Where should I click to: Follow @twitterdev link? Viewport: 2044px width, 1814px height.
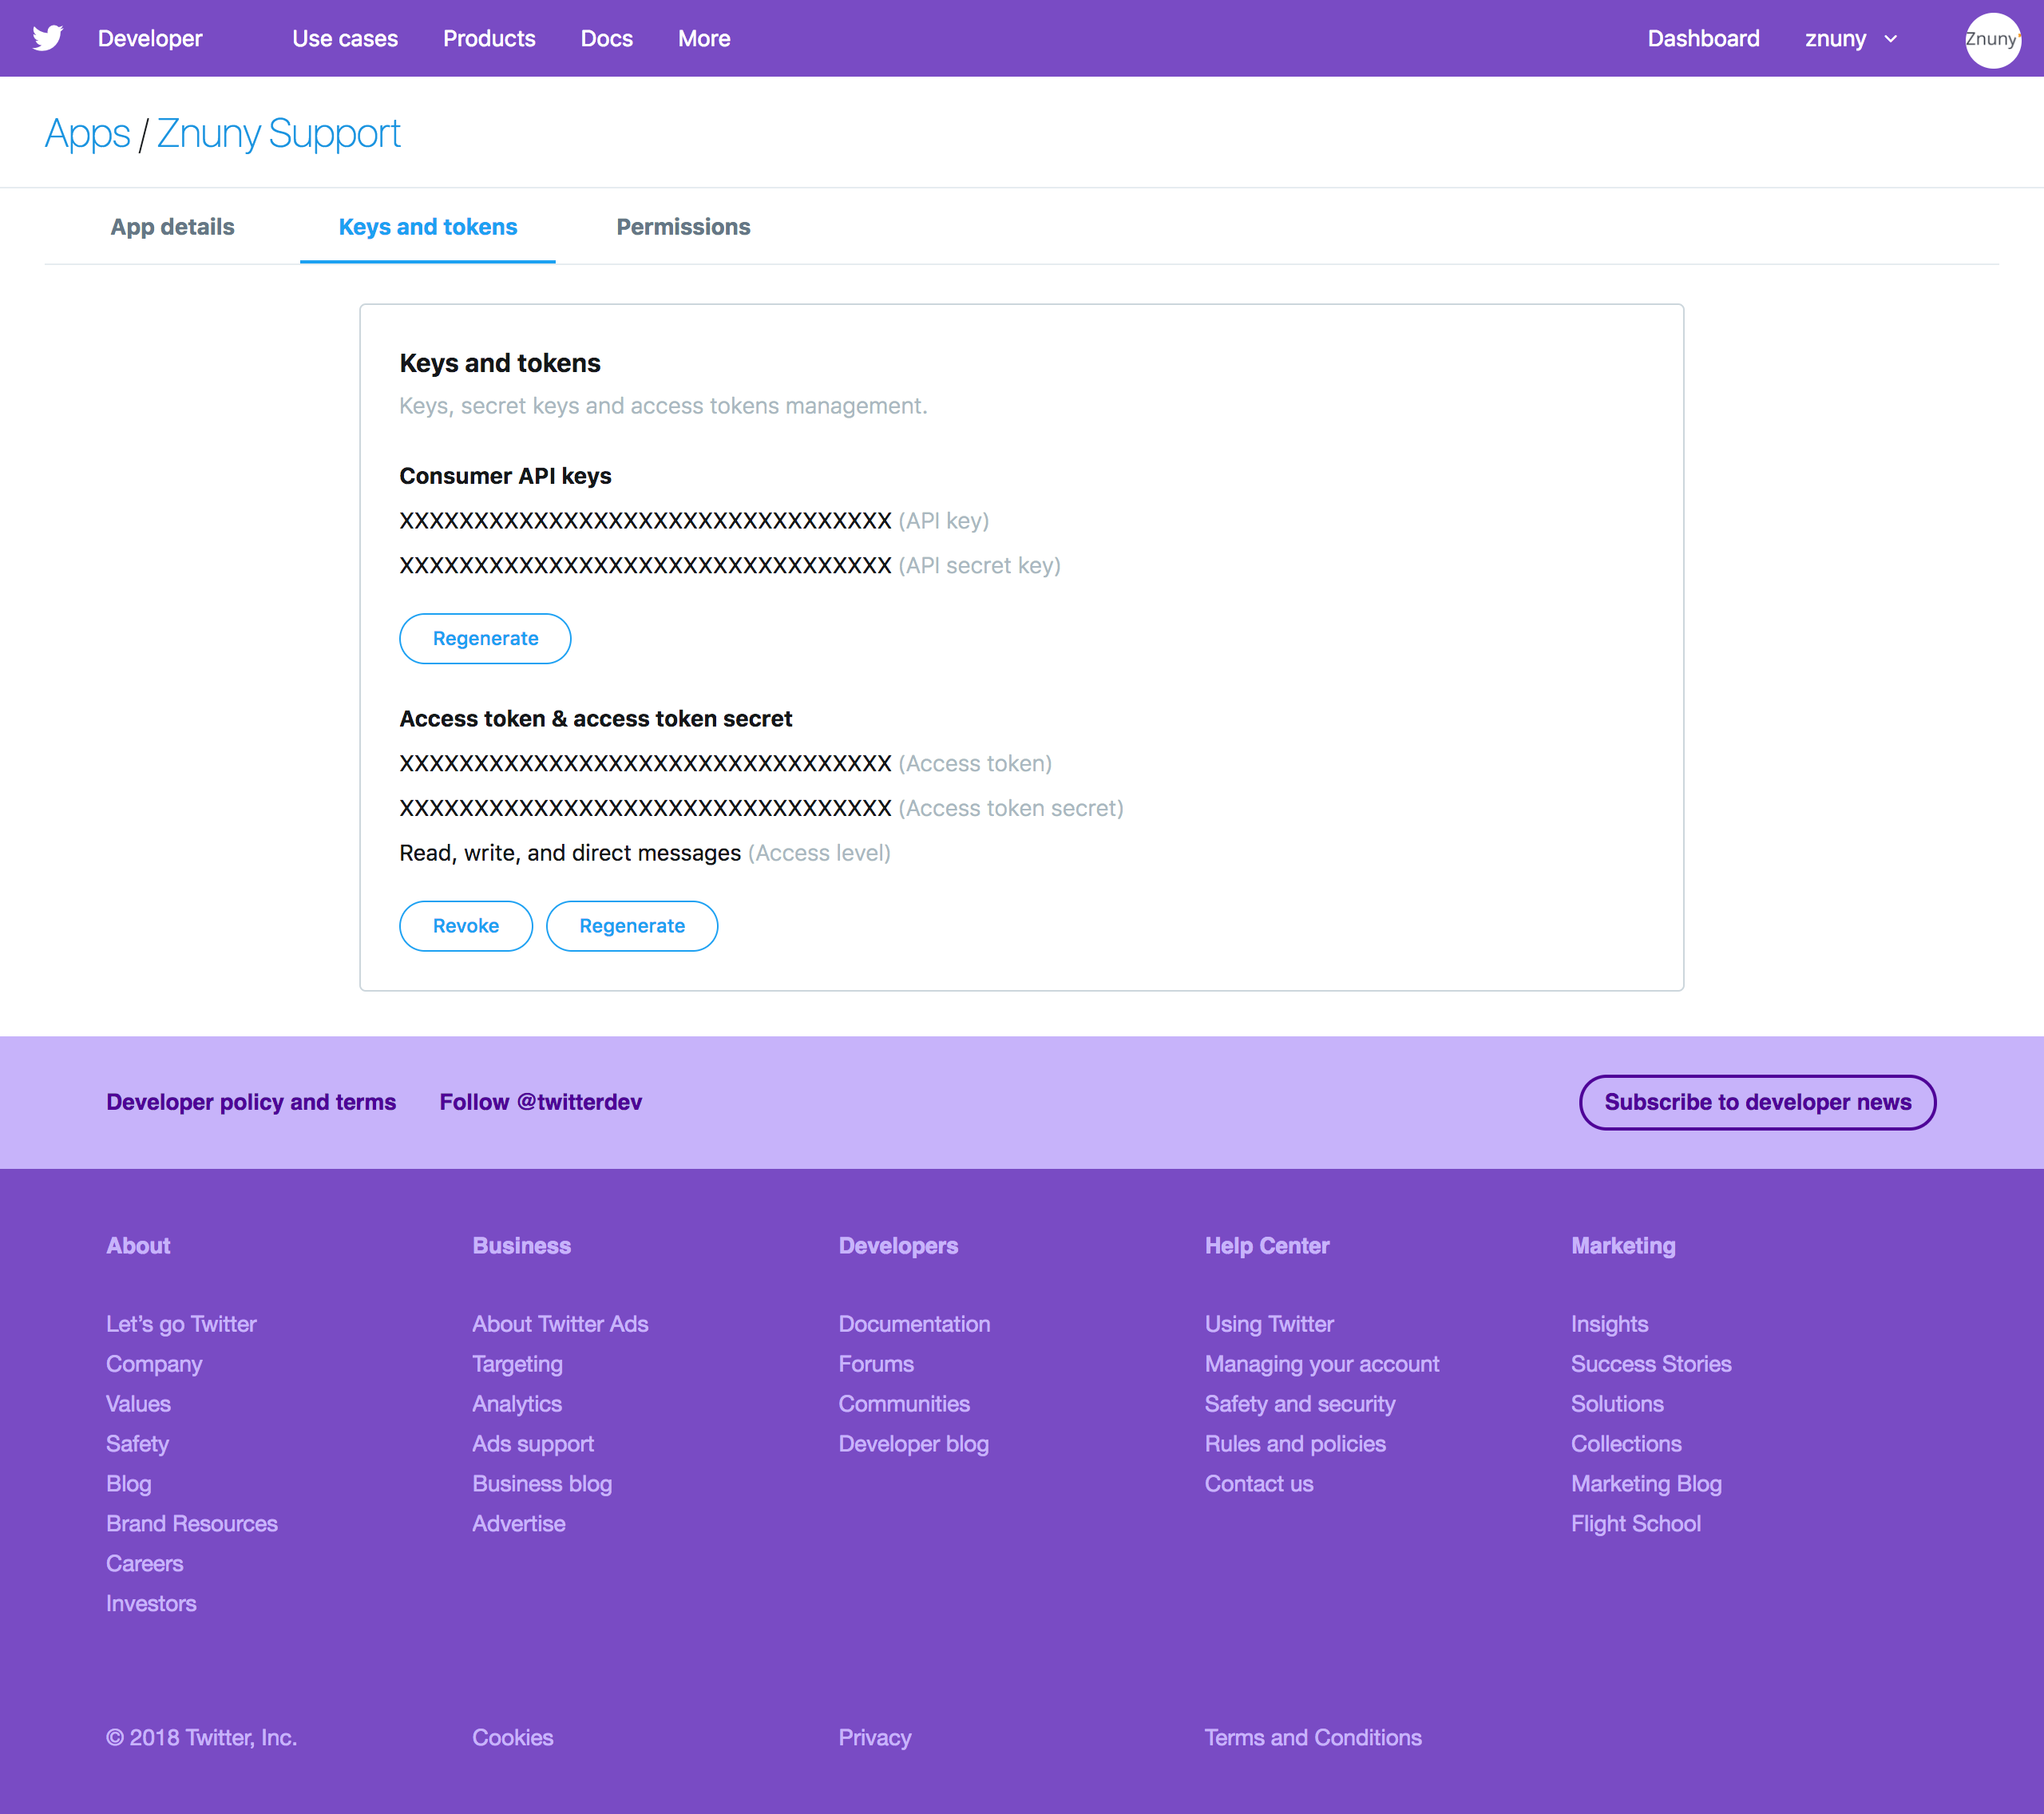pyautogui.click(x=540, y=1102)
